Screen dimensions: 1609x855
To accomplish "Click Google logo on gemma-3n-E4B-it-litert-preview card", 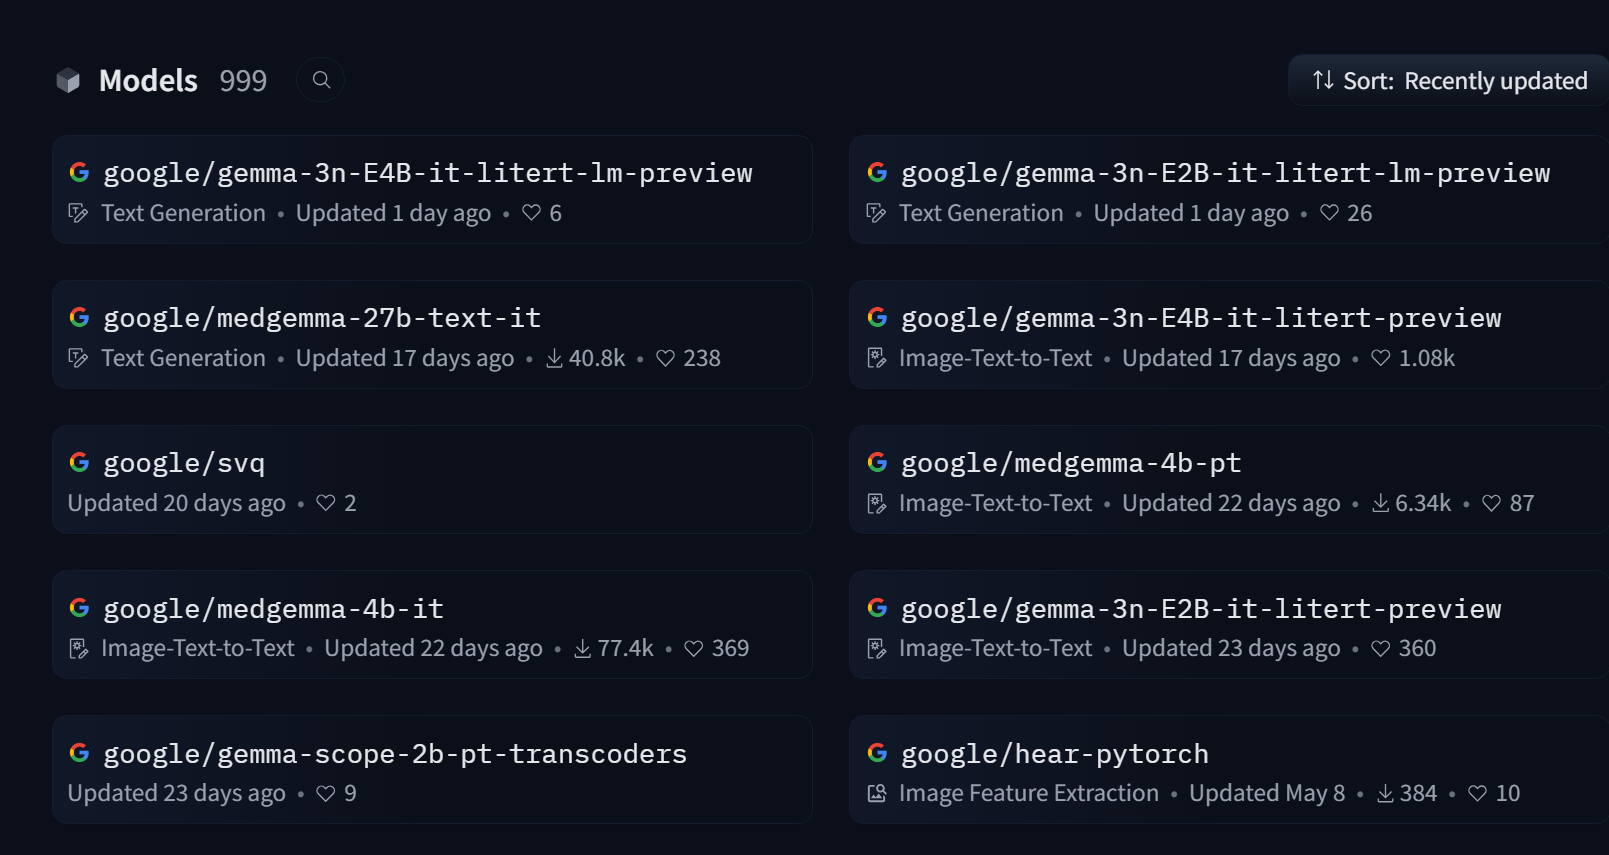I will pos(877,318).
